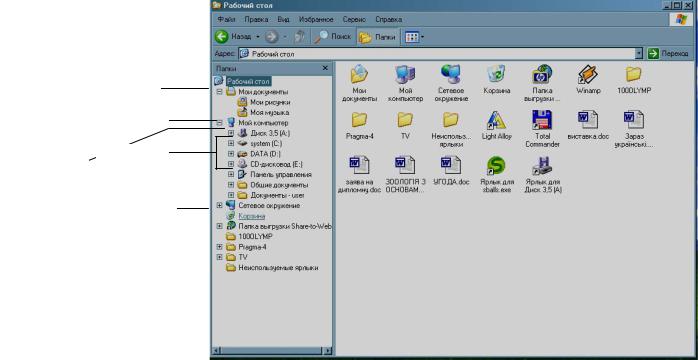This screenshot has height=360, width=698.
Task: Open the Поиск search tool
Action: 332,37
